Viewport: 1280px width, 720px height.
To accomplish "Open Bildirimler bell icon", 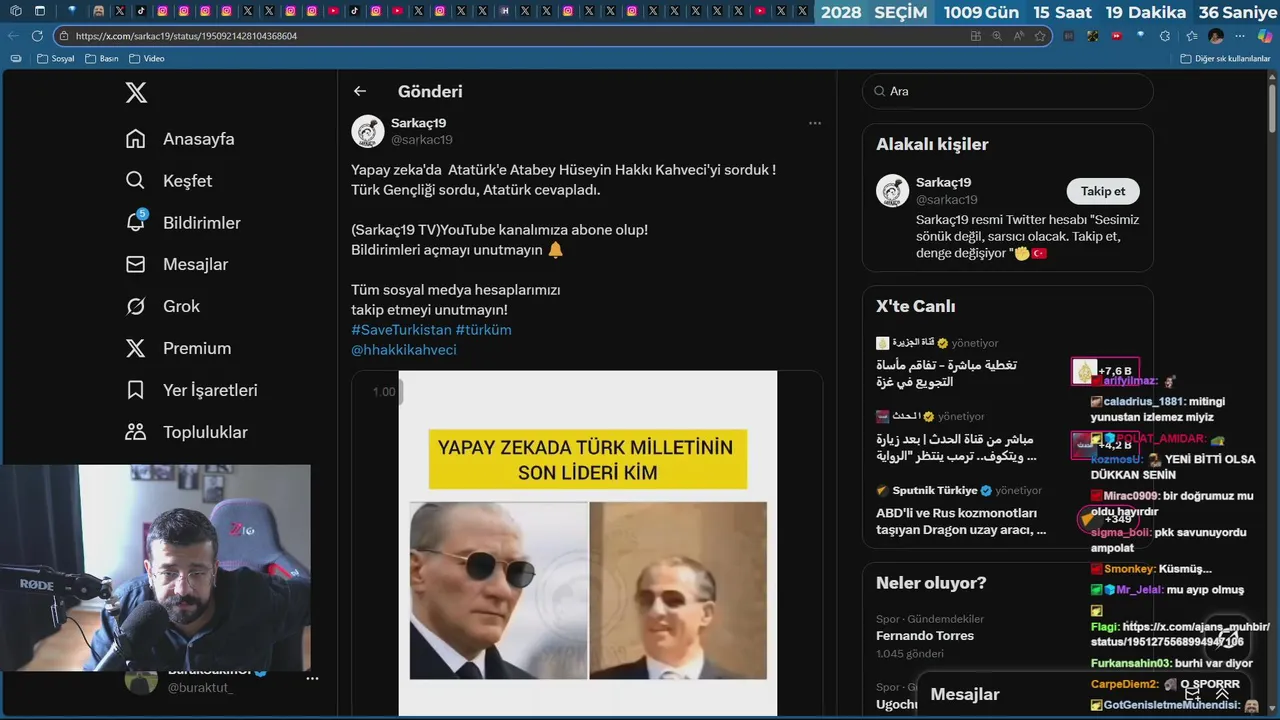I will tap(136, 222).
